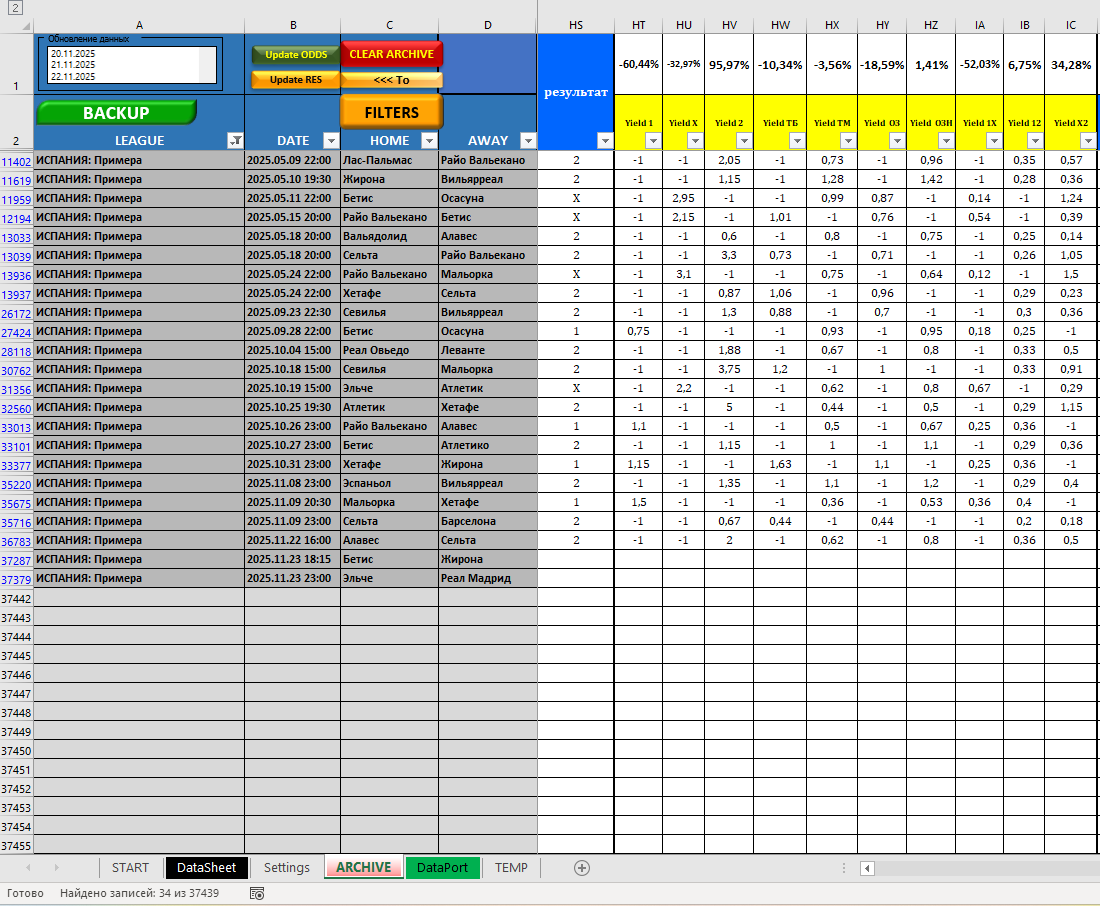The width and height of the screenshot is (1100, 906).
Task: Switch to the DataSheet tab
Action: (x=206, y=867)
